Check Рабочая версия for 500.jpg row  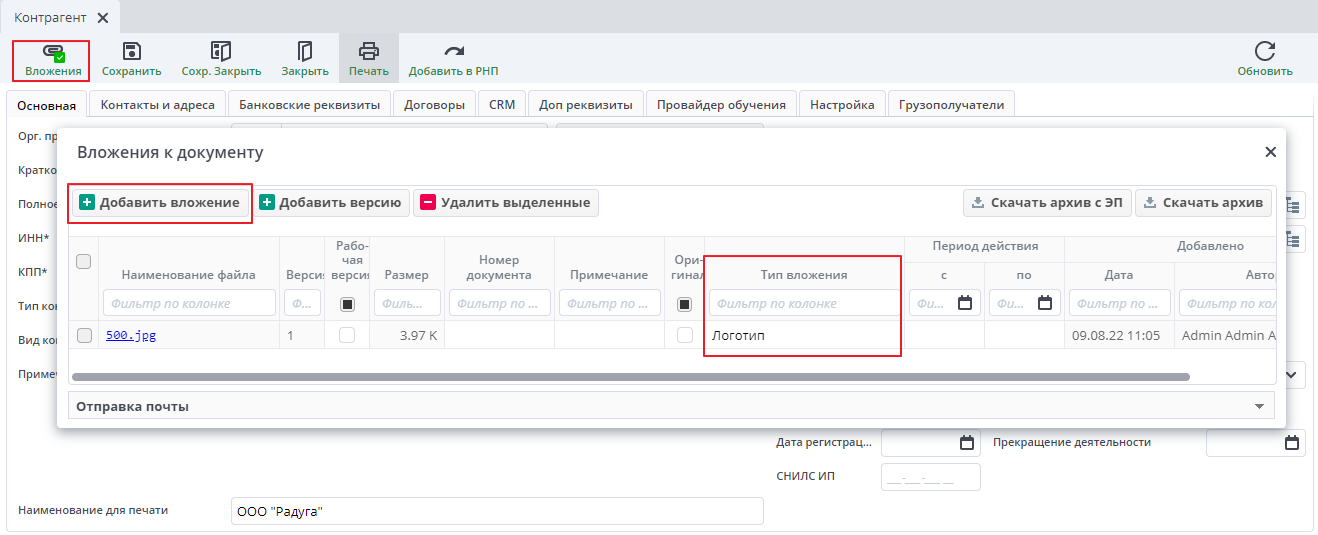click(347, 335)
